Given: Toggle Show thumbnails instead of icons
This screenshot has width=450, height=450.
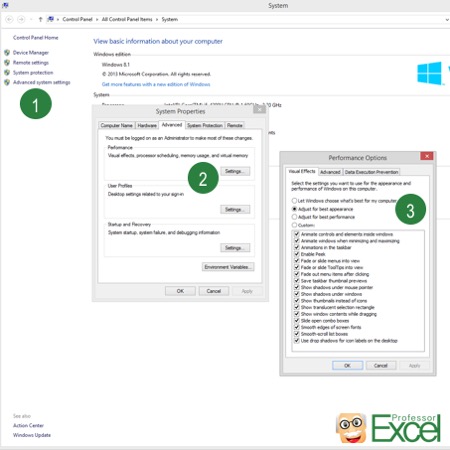Looking at the screenshot, I should 297,301.
